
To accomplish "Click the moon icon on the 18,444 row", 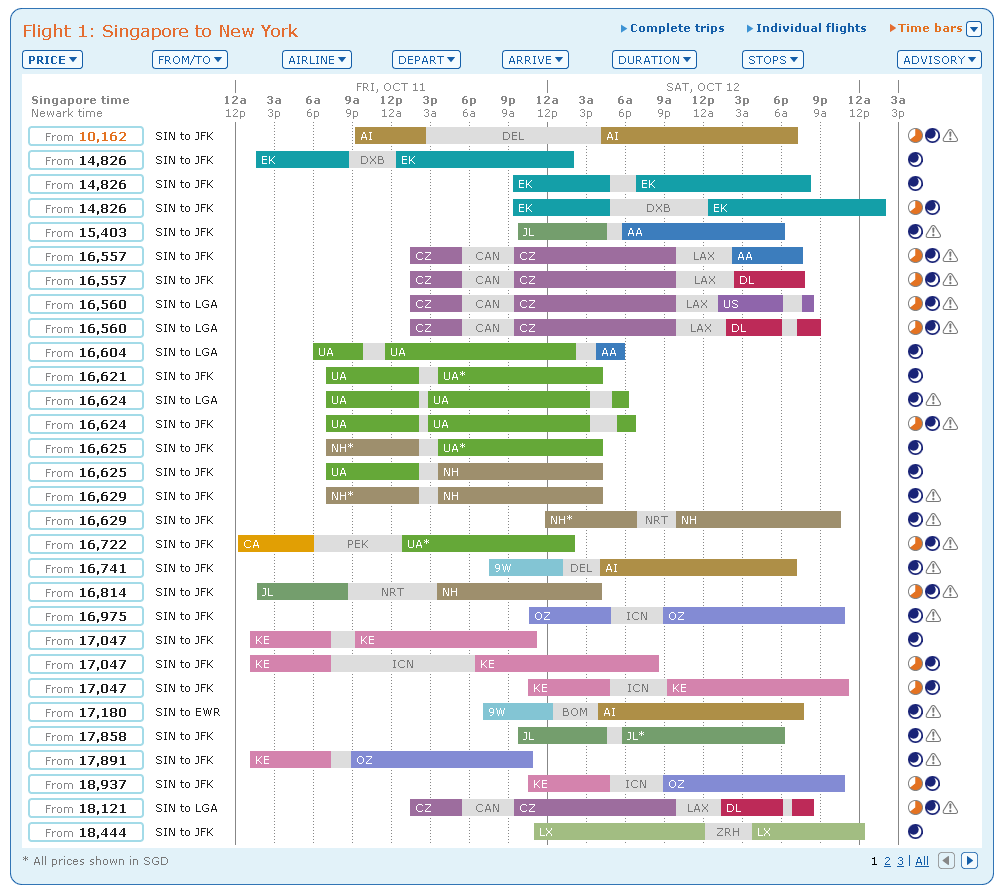I will coord(915,832).
